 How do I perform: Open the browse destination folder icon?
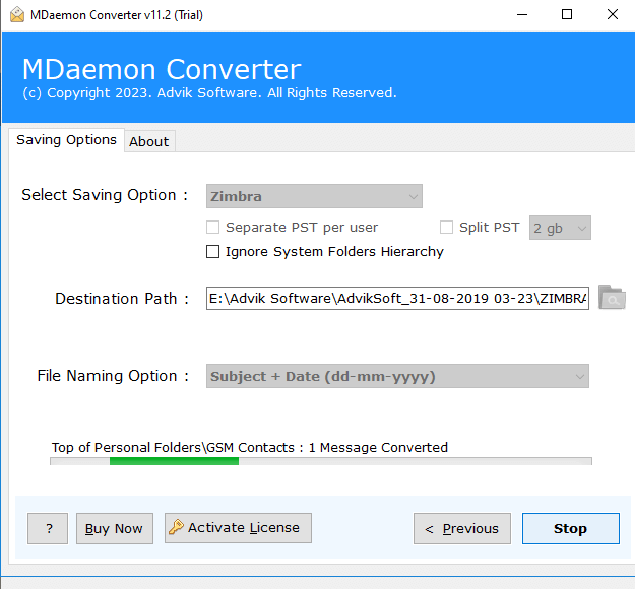pos(612,298)
